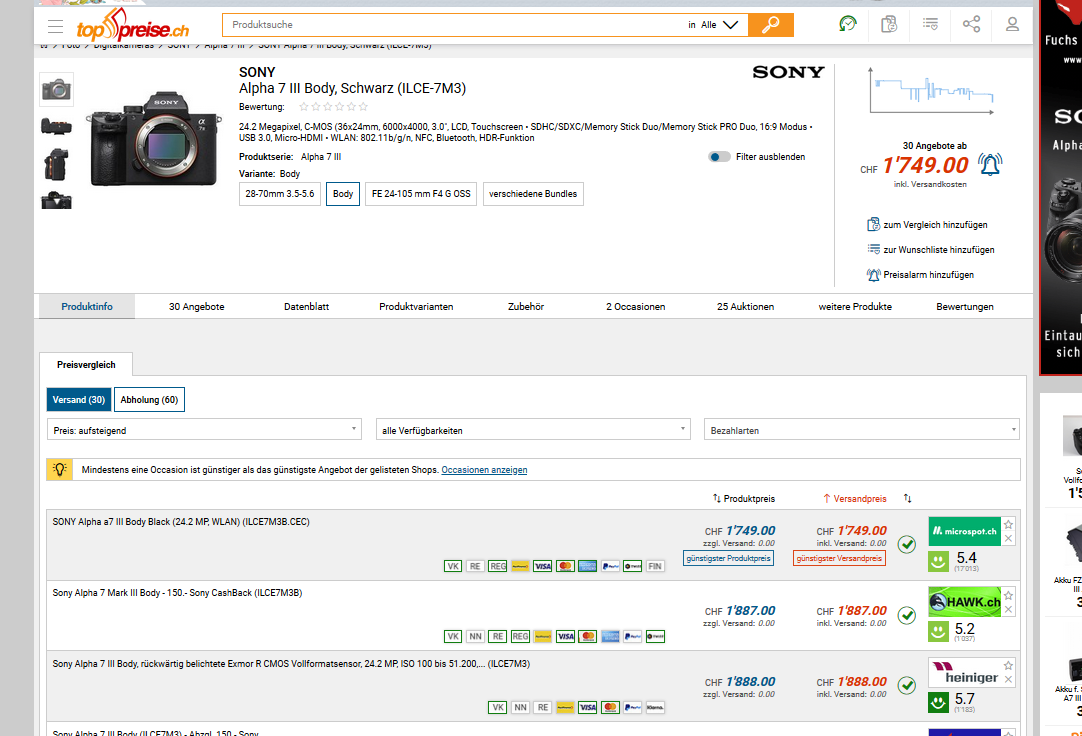Open the '25 Auktionen' tab
Image resolution: width=1082 pixels, height=736 pixels.
click(745, 307)
